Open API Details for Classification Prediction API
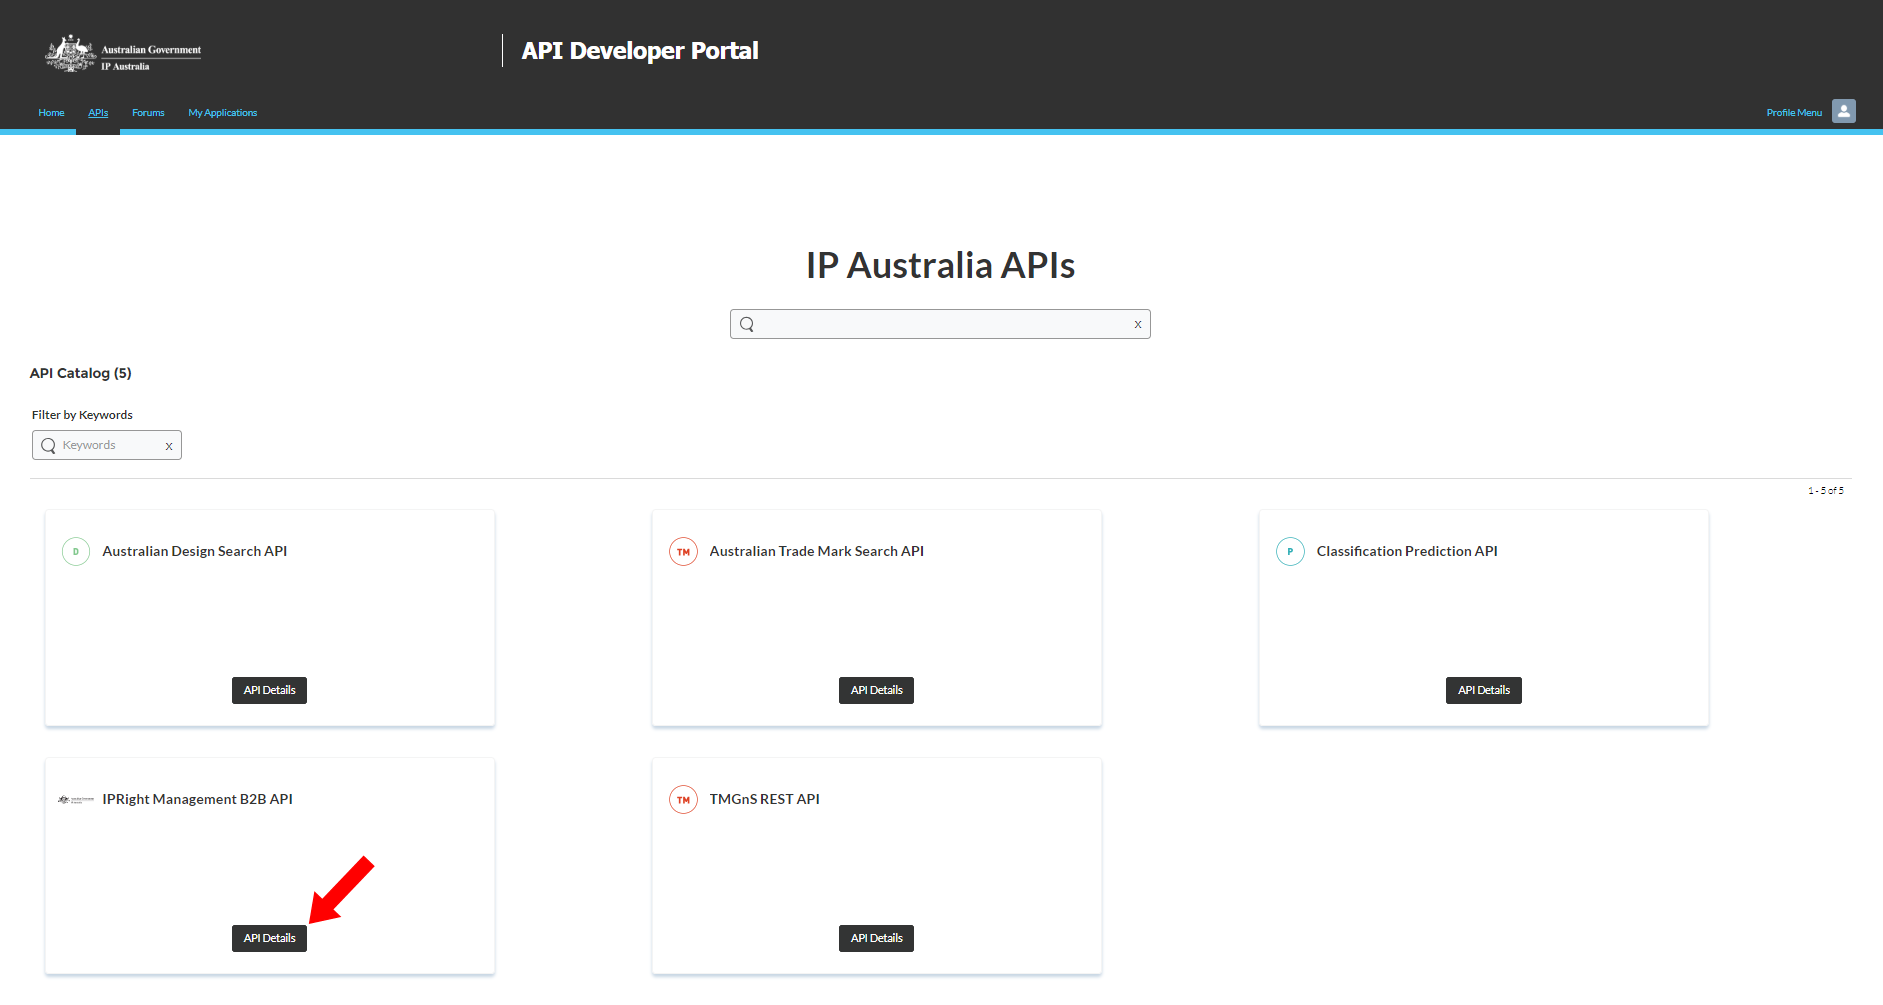Image resolution: width=1883 pixels, height=1005 pixels. click(1483, 691)
